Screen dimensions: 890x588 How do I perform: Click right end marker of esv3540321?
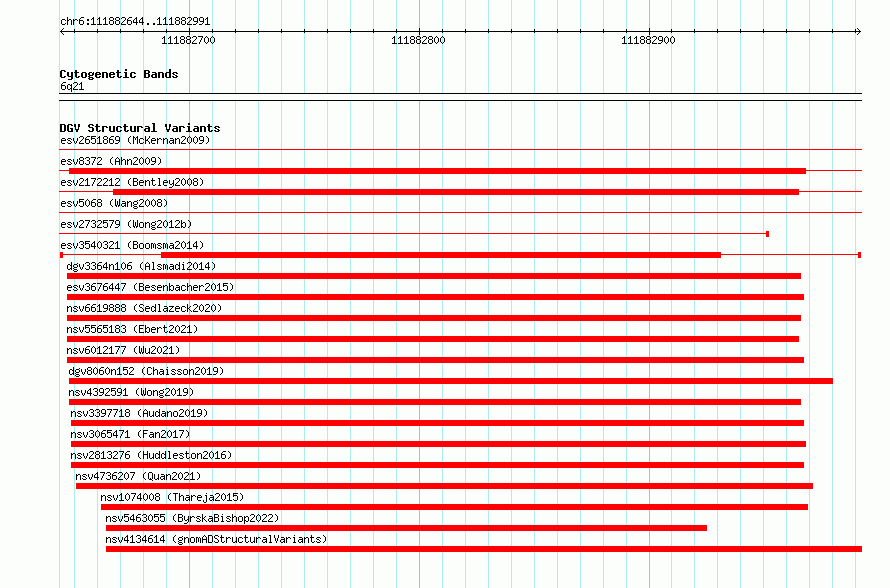click(x=859, y=255)
